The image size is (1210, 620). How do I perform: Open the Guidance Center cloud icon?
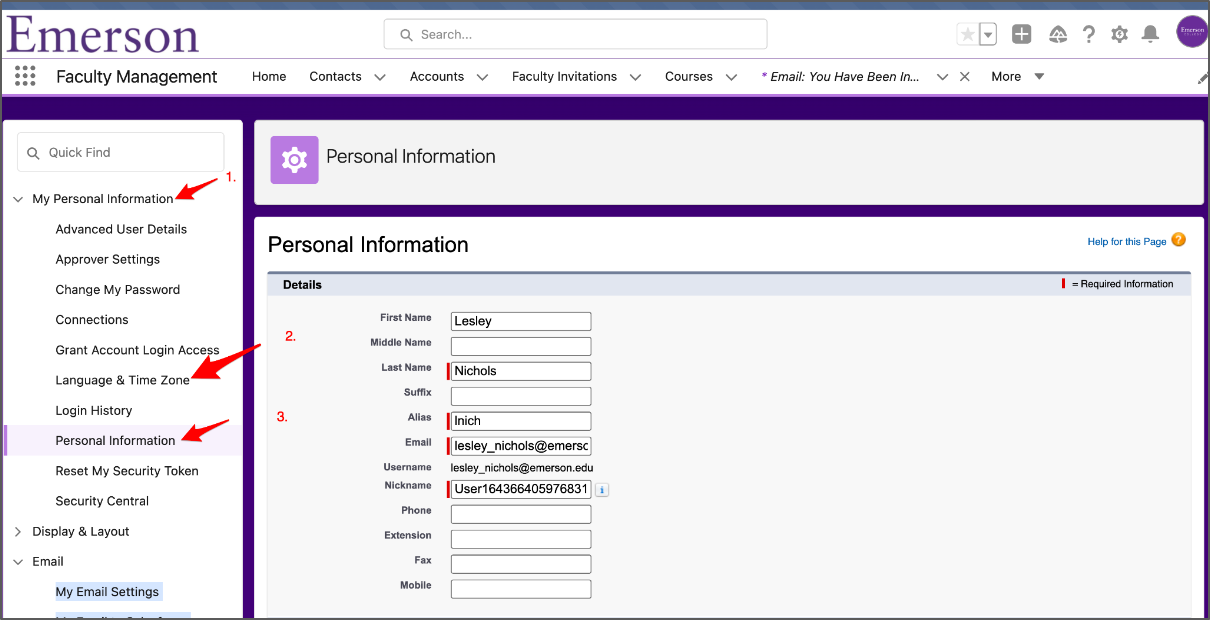(1058, 35)
